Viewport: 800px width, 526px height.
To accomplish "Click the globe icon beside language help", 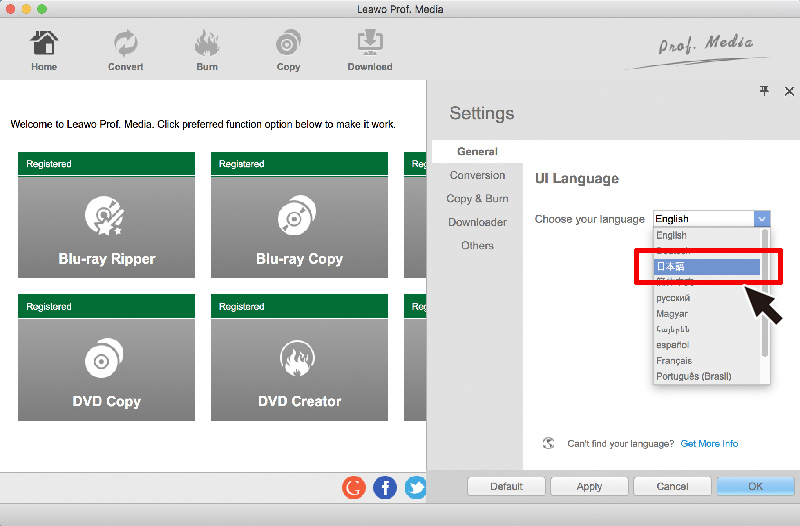I will (x=548, y=443).
